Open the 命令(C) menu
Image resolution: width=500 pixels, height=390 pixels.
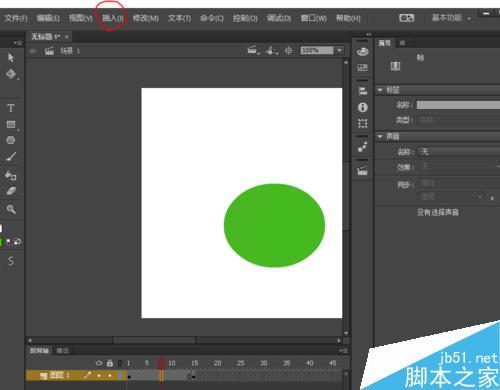212,18
